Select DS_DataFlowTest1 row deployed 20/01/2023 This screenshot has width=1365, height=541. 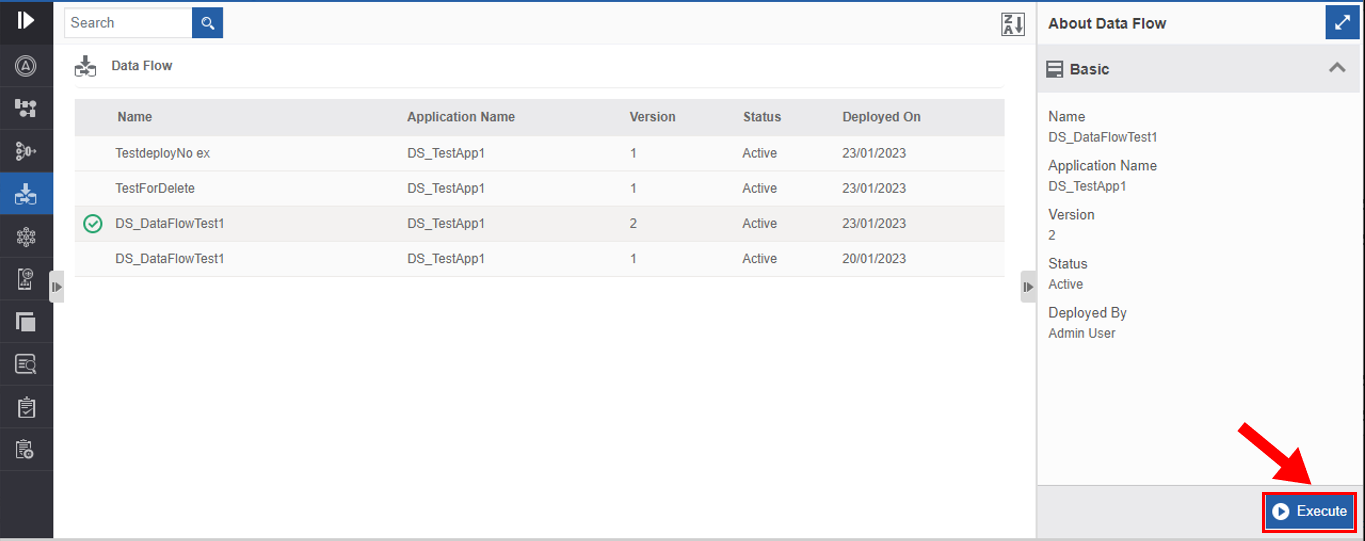pyautogui.click(x=540, y=258)
